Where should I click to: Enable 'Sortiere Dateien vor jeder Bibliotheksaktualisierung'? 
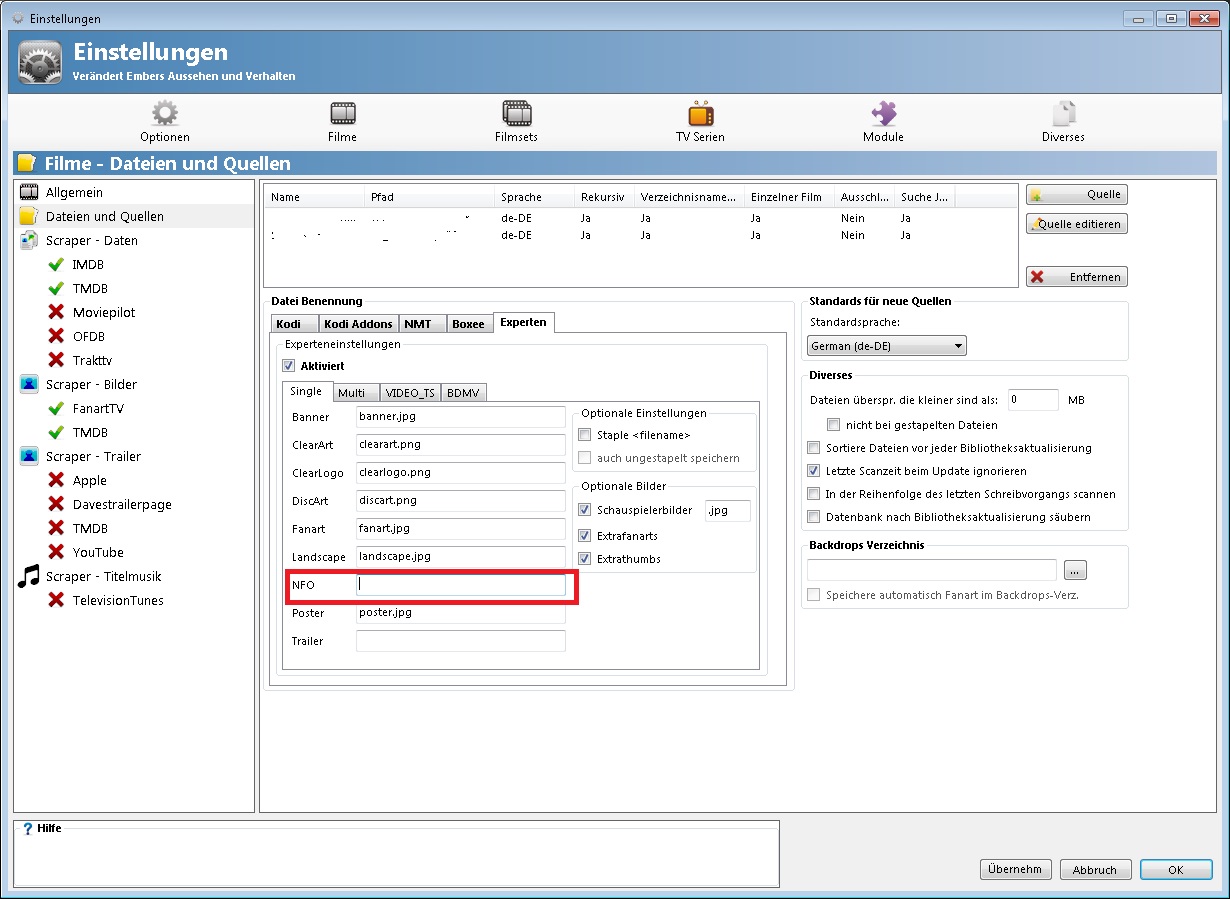(814, 448)
